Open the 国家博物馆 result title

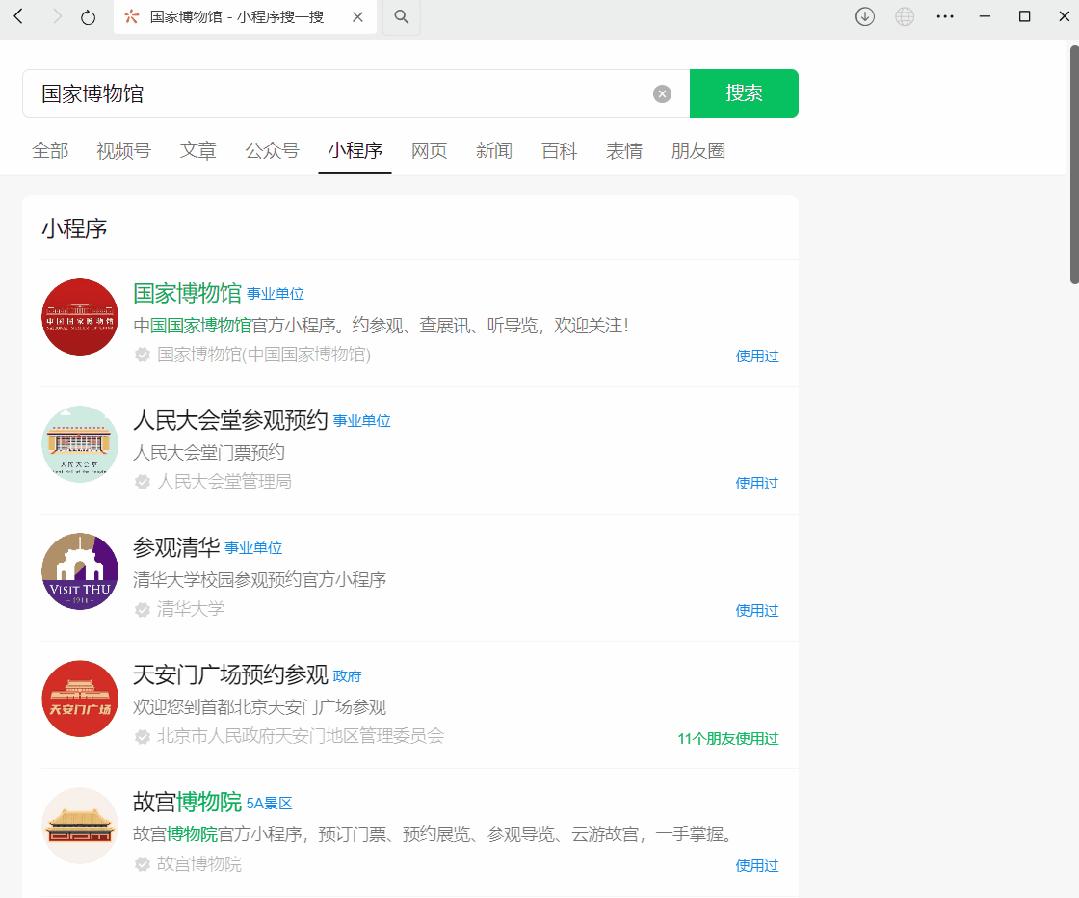pos(187,293)
